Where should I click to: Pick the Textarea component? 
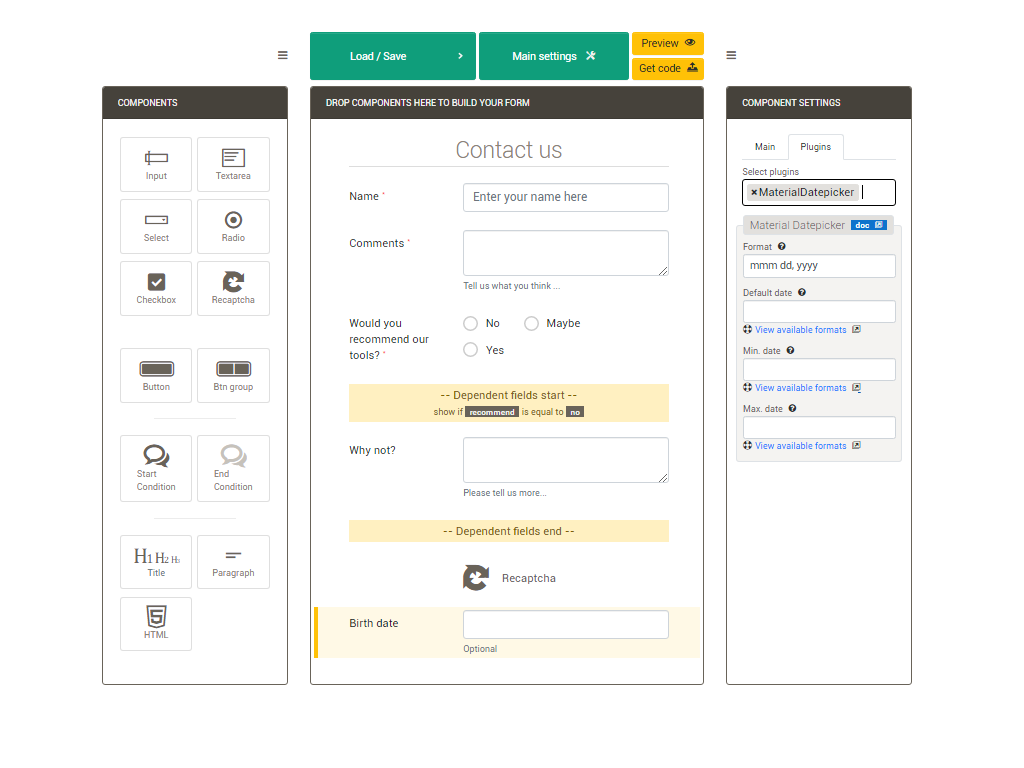[x=233, y=164]
